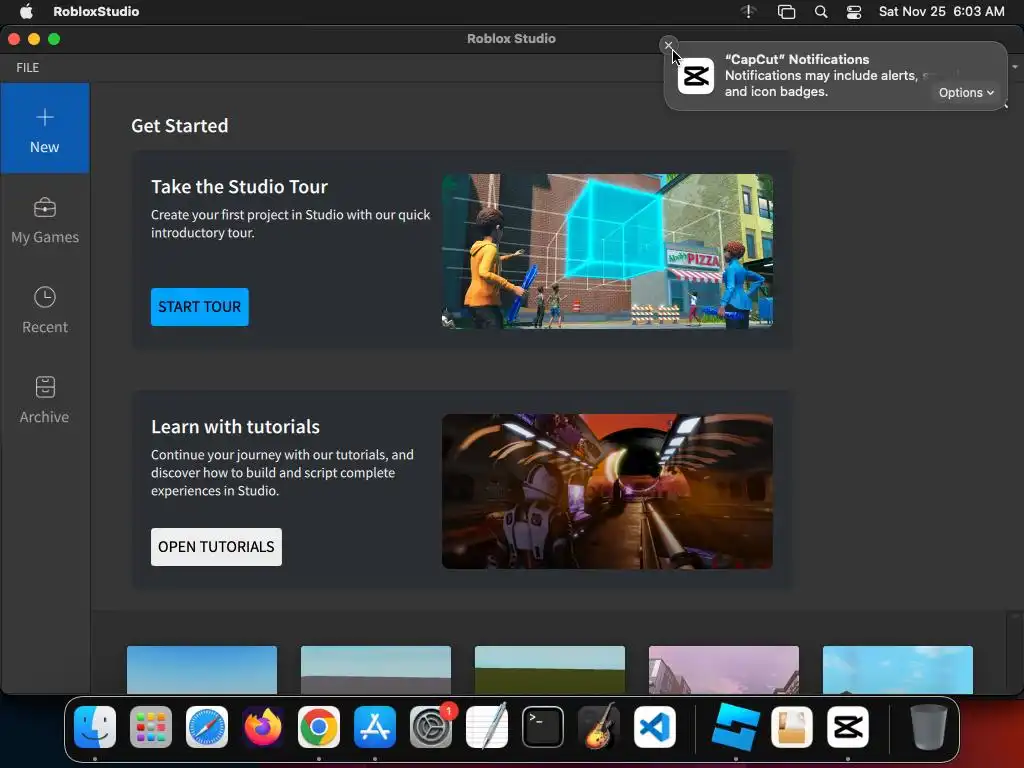The height and width of the screenshot is (768, 1024).
Task: Click the tutorials tunnel preview image
Action: pos(607,491)
